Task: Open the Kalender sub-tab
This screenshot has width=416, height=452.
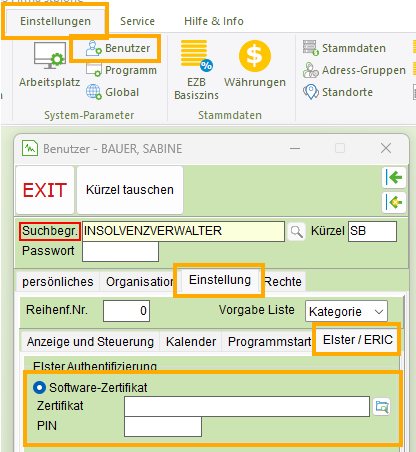Action: [x=191, y=342]
